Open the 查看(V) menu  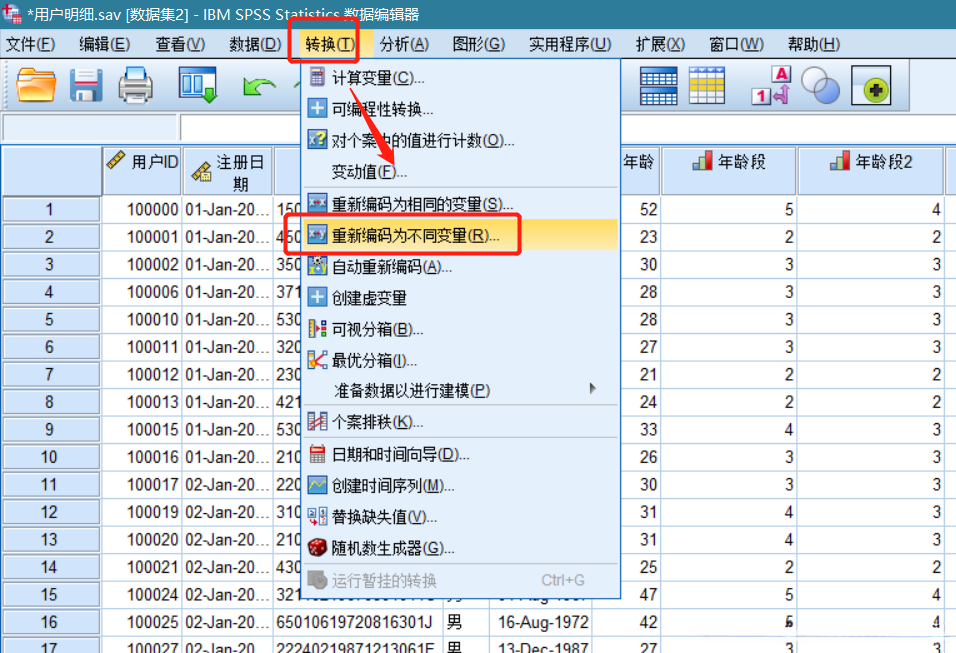point(180,45)
